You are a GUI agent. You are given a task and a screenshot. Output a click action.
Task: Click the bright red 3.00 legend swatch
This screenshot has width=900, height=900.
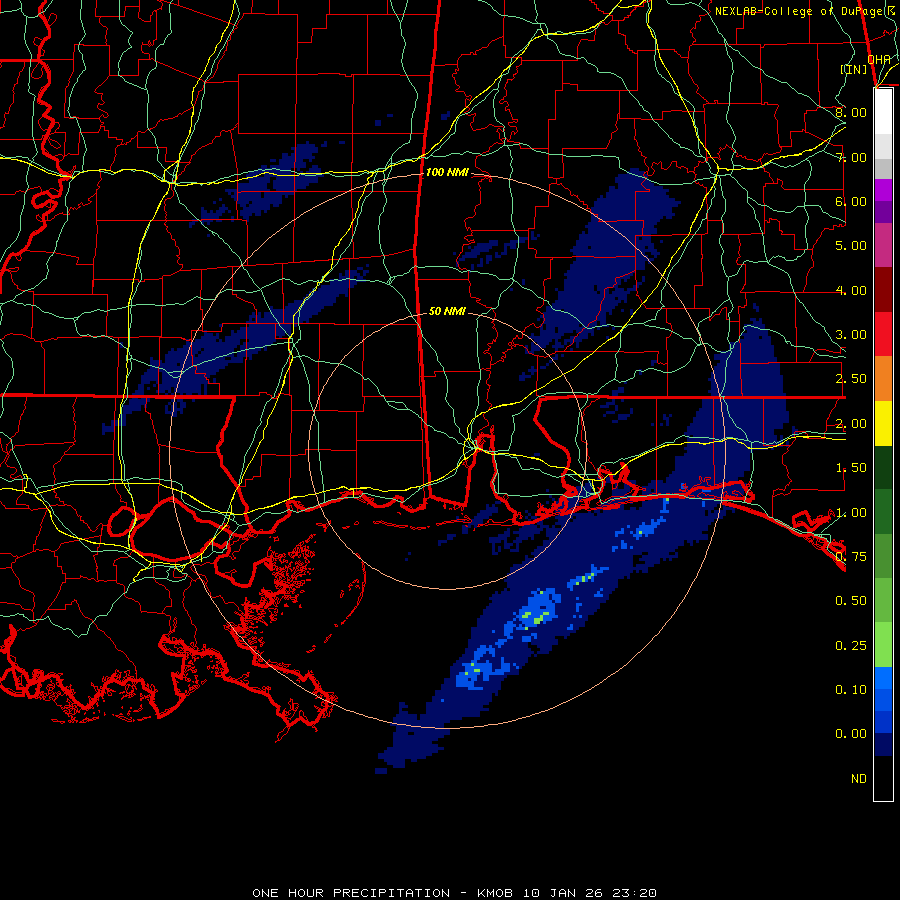coord(883,334)
